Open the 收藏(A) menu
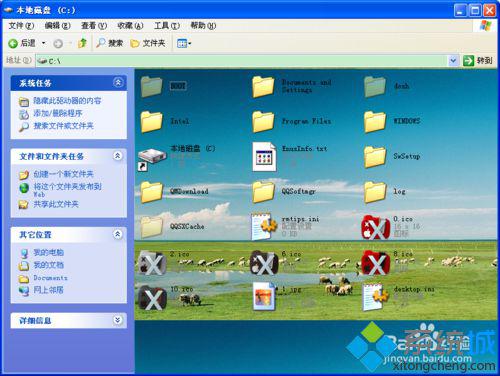The image size is (500, 376). click(130, 26)
